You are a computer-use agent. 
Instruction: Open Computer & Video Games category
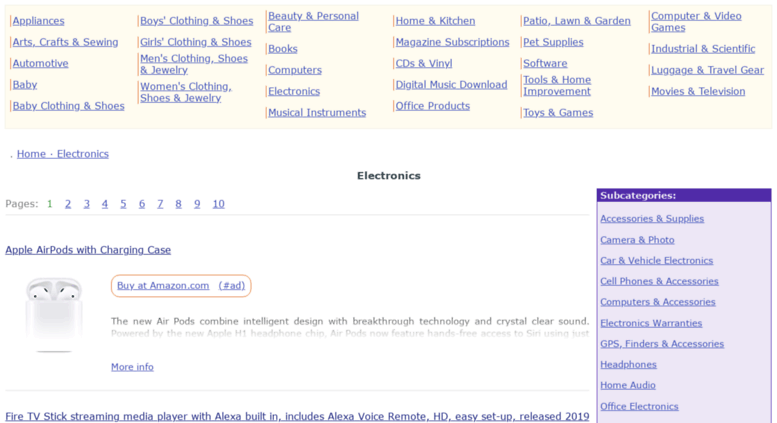tap(696, 22)
